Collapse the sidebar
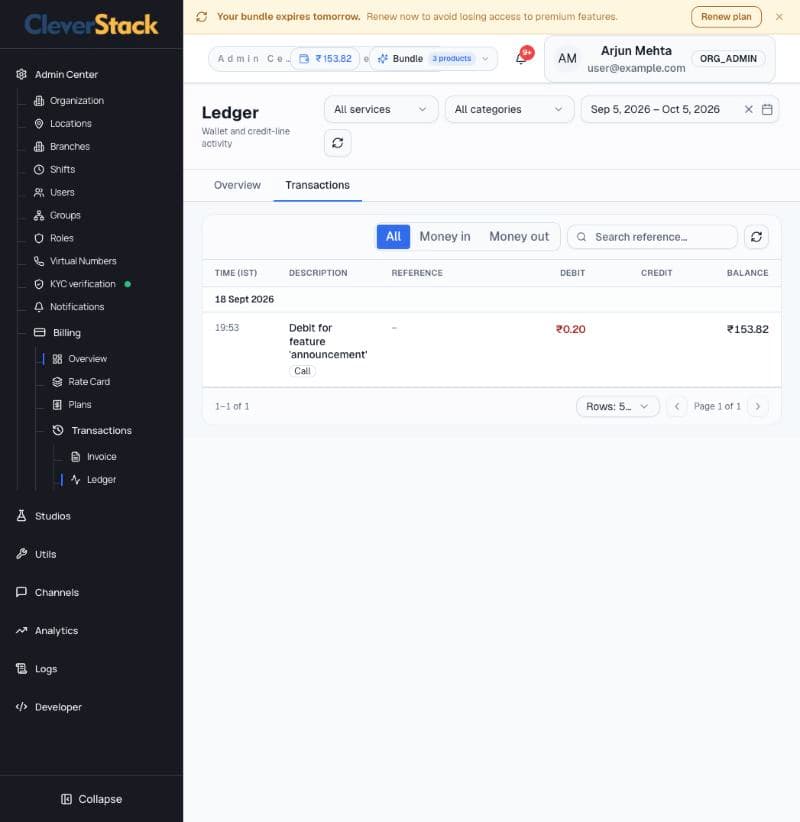The image size is (800, 822). point(92,799)
